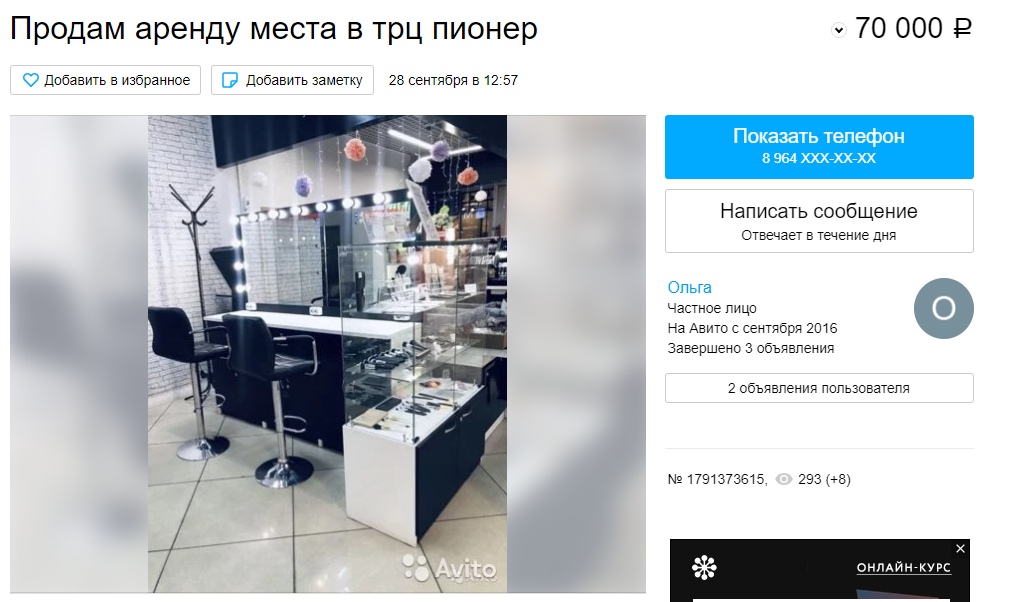Click the round avatar with letter O
This screenshot has height=602, width=1009.
[x=943, y=309]
